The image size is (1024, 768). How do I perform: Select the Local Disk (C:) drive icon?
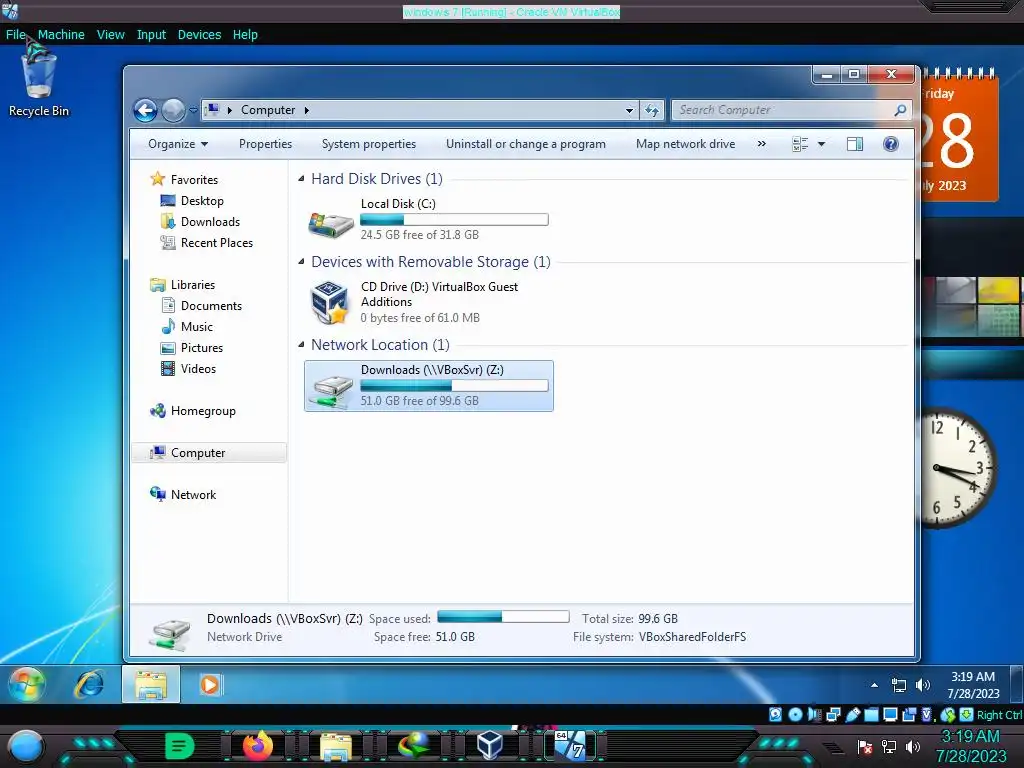[x=330, y=224]
